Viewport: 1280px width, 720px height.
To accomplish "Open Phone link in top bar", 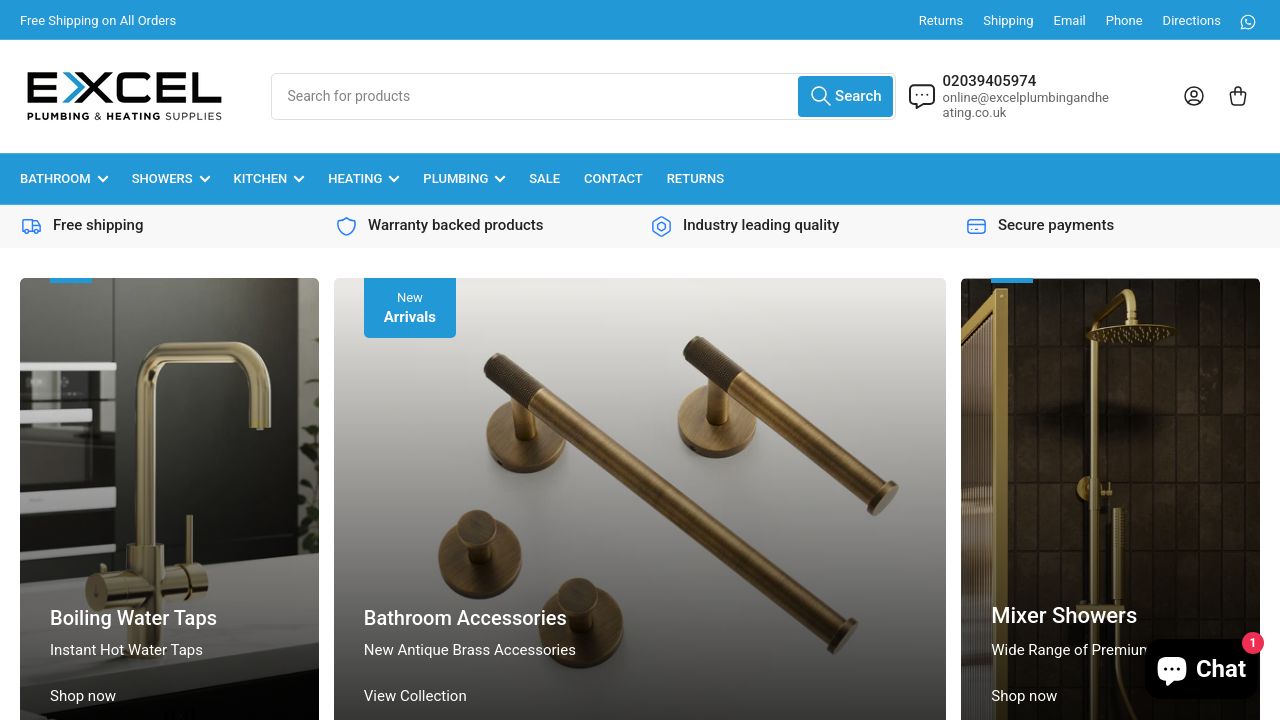I will point(1124,21).
